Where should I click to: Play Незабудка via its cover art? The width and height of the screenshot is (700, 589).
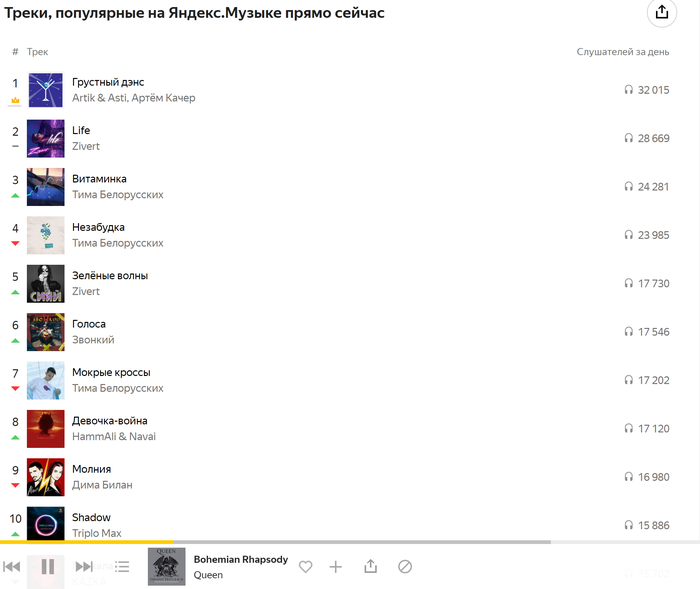tap(46, 235)
